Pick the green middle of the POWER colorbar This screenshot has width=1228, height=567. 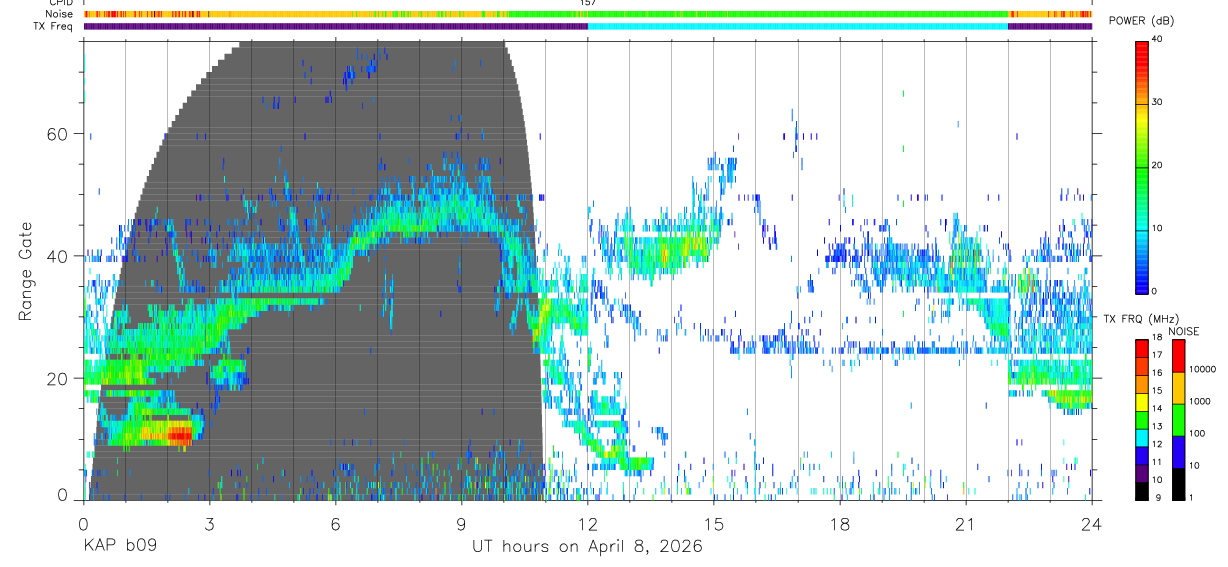tap(1141, 165)
